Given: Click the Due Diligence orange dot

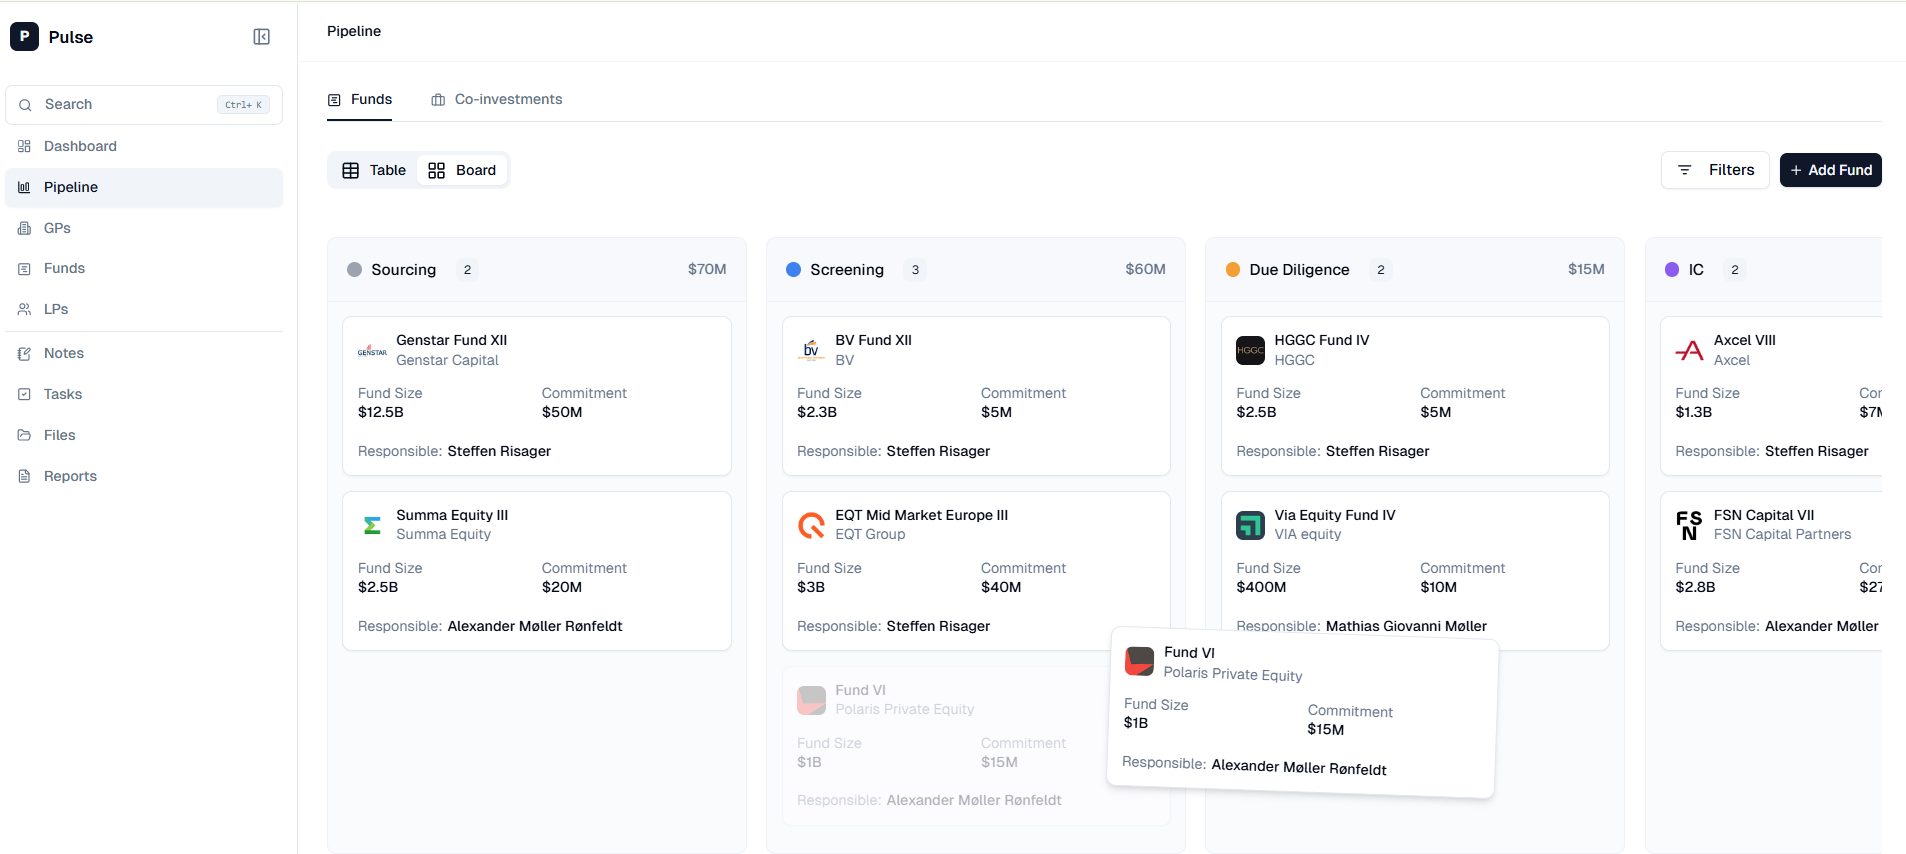Looking at the screenshot, I should click(x=1233, y=270).
